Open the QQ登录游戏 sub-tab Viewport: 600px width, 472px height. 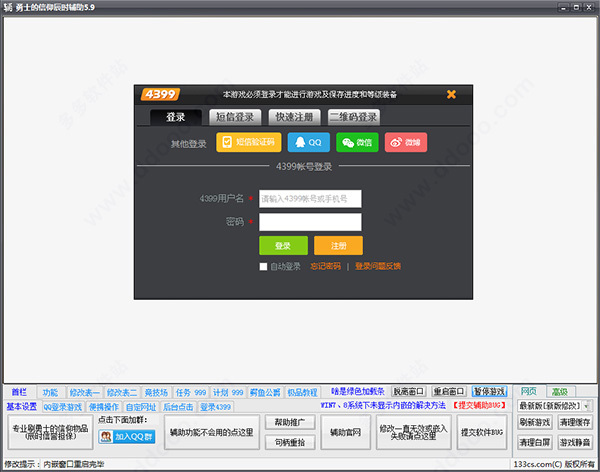[63, 407]
